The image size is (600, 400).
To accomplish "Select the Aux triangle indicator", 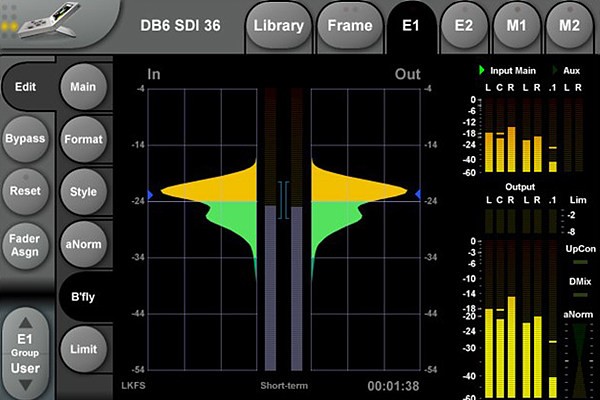I will [554, 70].
